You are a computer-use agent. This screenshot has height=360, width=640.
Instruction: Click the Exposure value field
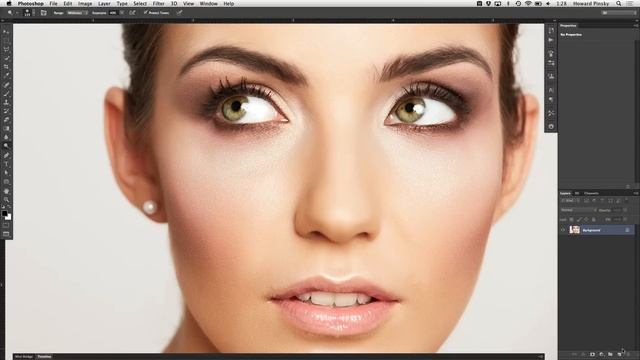[113, 13]
